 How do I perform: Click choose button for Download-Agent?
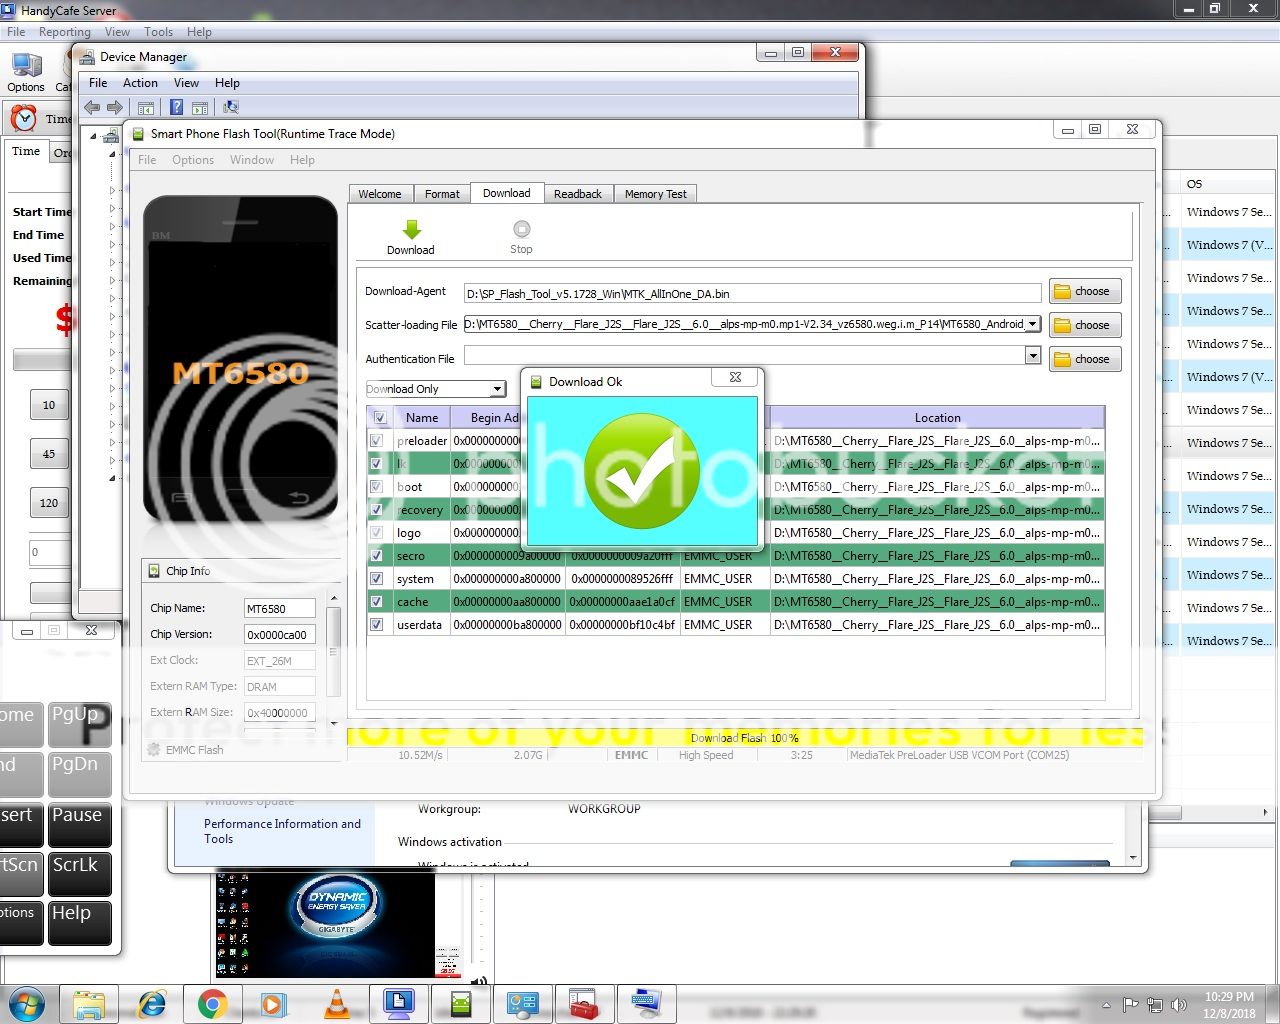(x=1084, y=291)
